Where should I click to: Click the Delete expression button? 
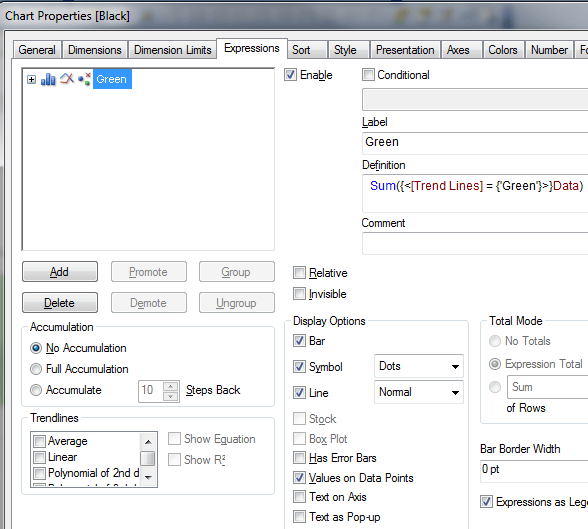pos(60,303)
